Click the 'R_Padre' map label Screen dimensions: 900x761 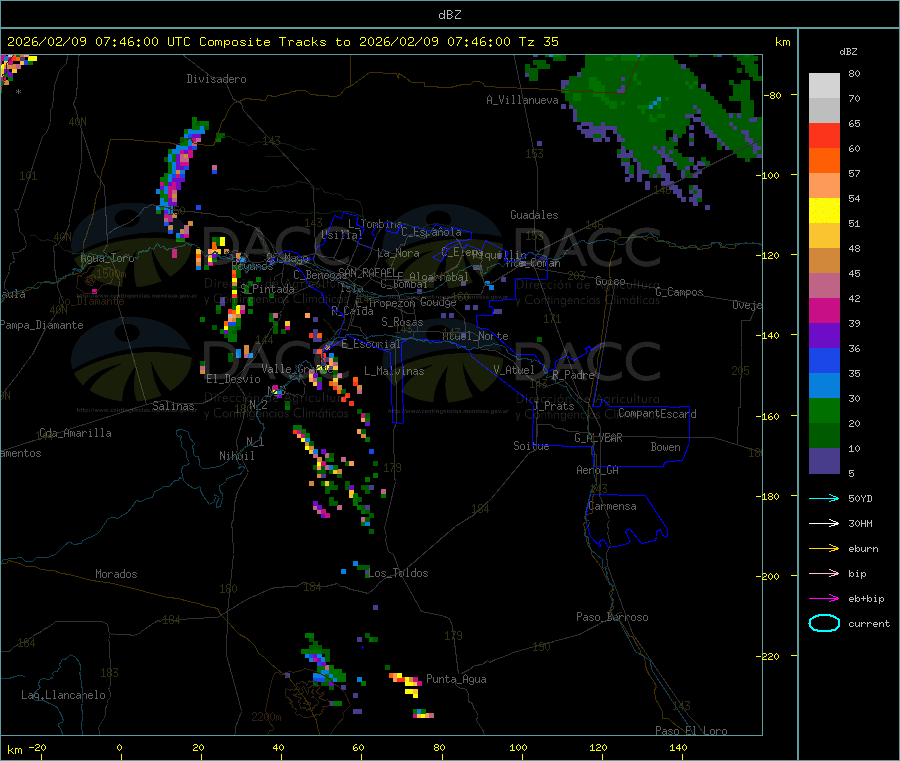(x=573, y=375)
